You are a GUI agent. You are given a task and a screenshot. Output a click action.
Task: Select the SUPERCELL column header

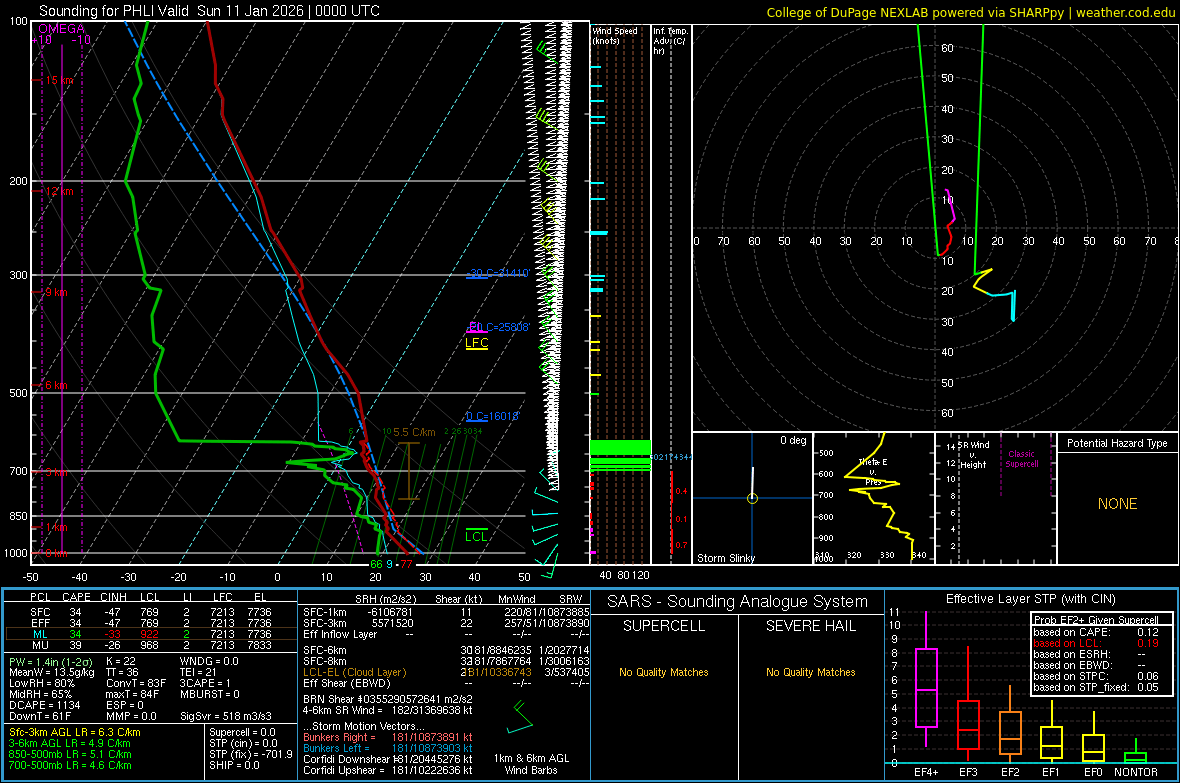coord(664,626)
